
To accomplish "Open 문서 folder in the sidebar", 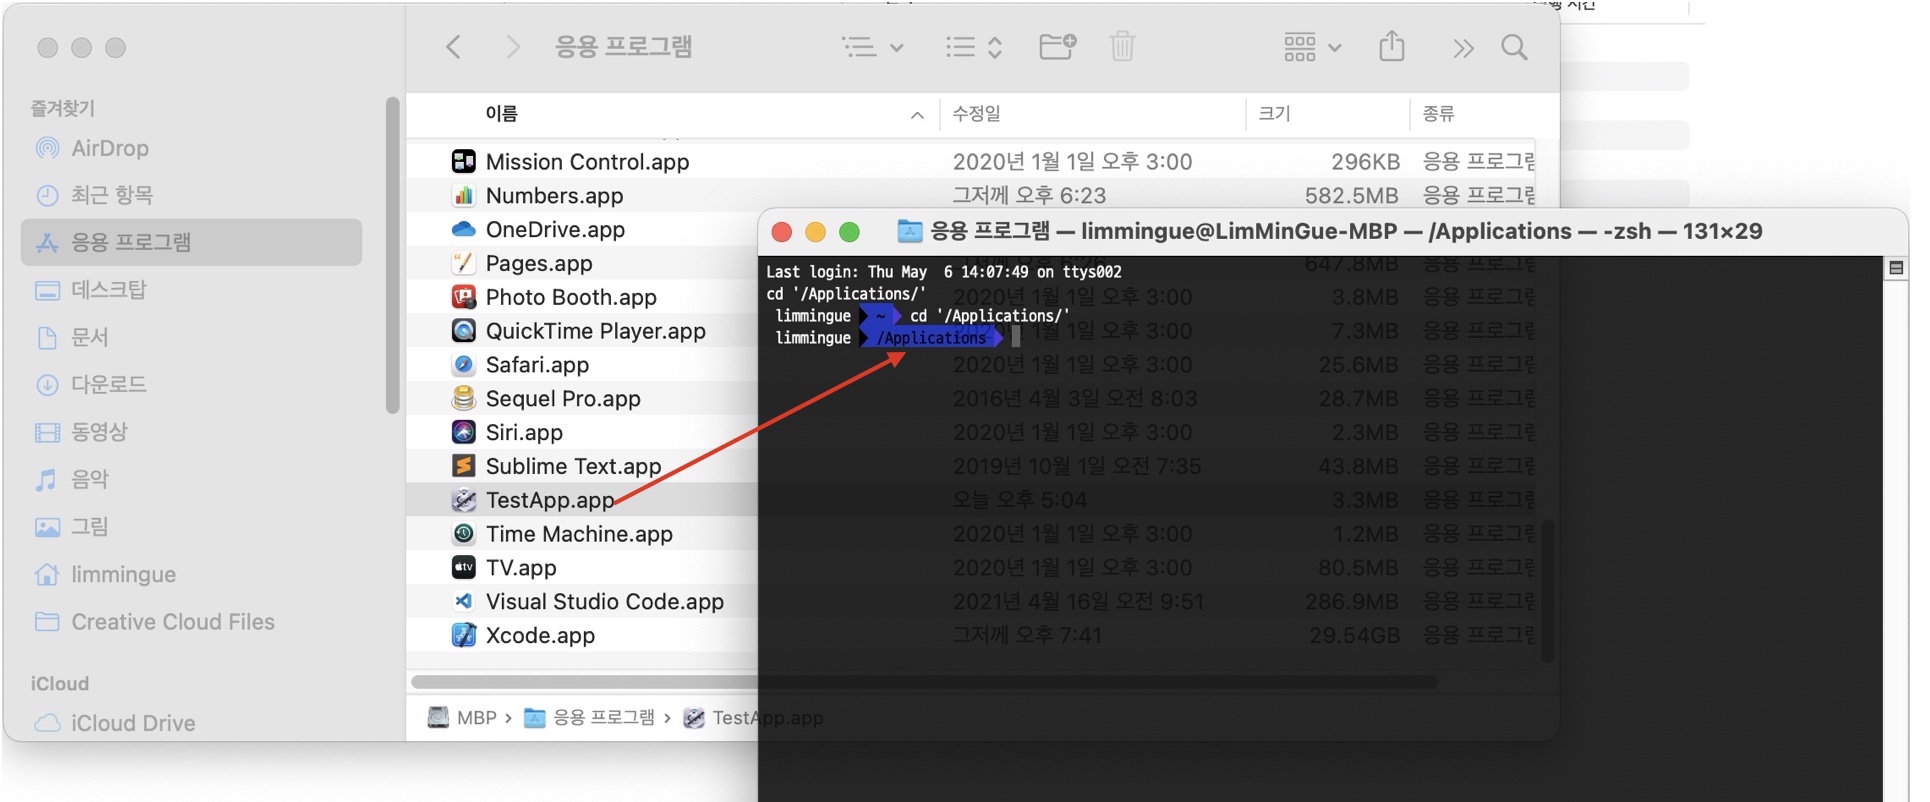I will [89, 337].
